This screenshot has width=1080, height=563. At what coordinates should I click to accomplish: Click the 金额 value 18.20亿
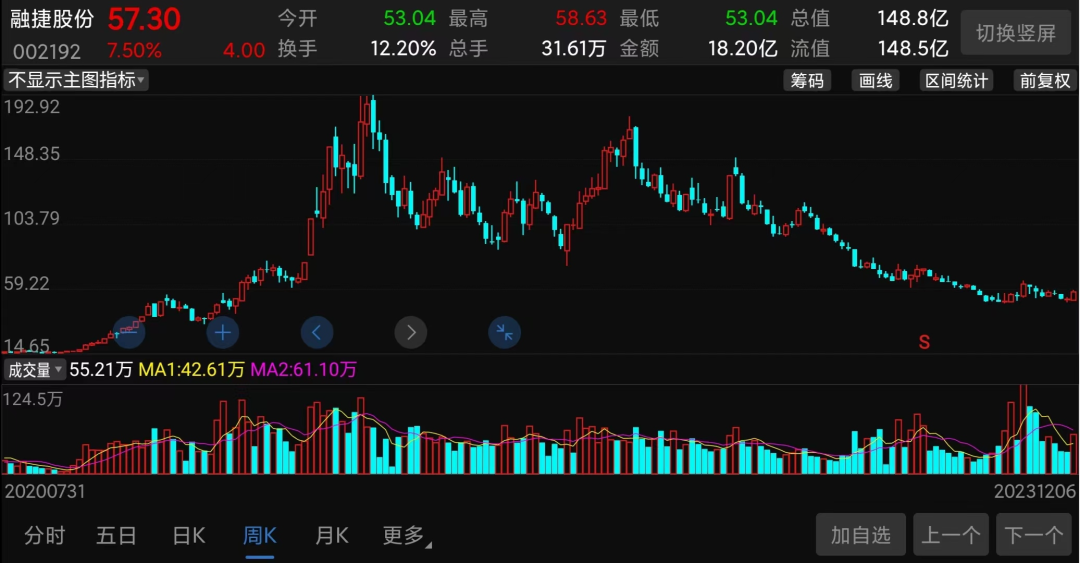pos(742,48)
